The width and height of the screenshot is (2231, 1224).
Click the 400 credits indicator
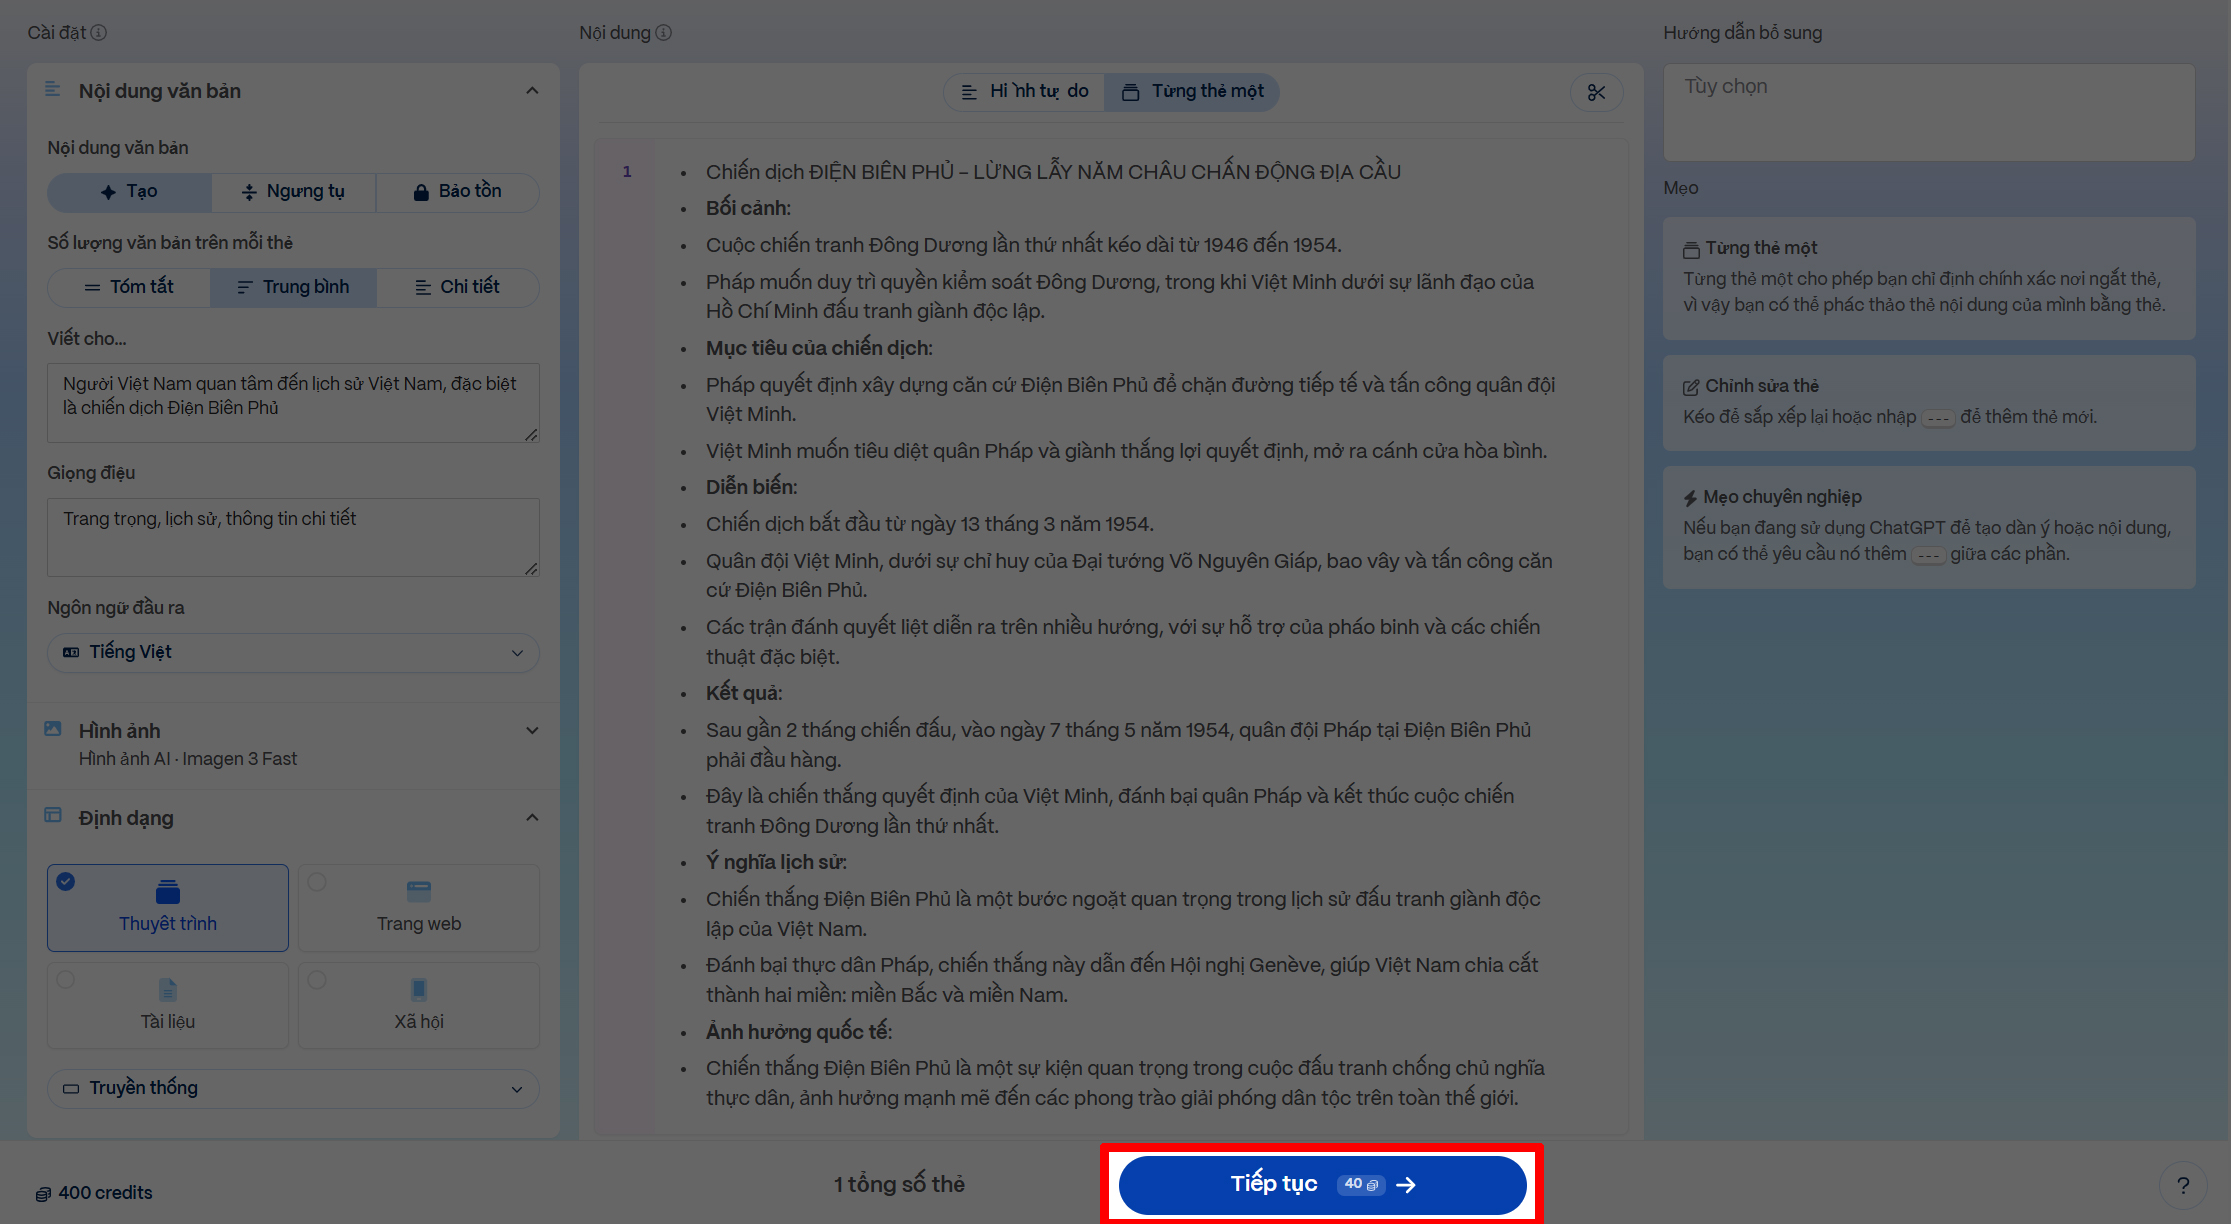tap(94, 1193)
